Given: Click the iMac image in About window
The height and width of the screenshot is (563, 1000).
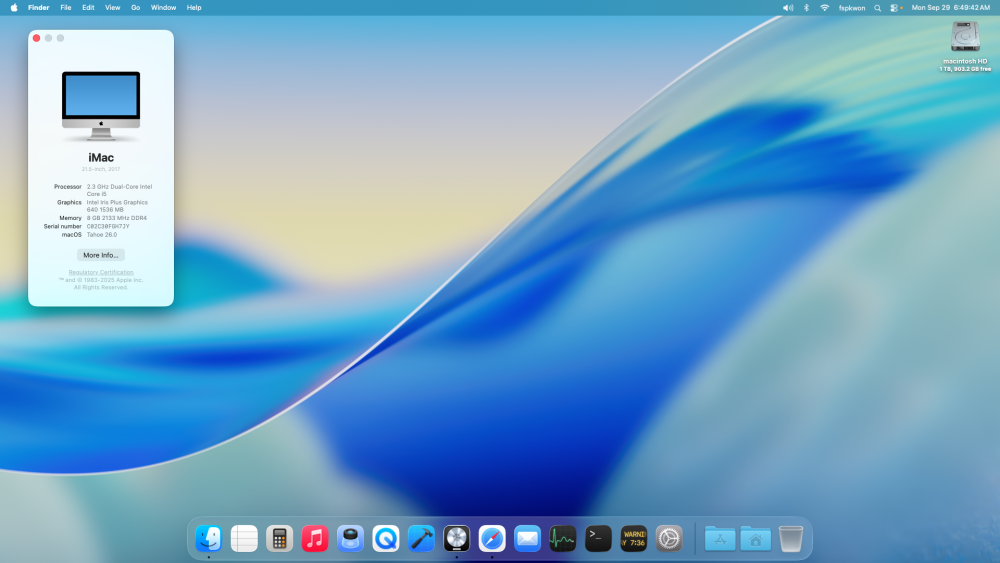Looking at the screenshot, I should coord(101,106).
